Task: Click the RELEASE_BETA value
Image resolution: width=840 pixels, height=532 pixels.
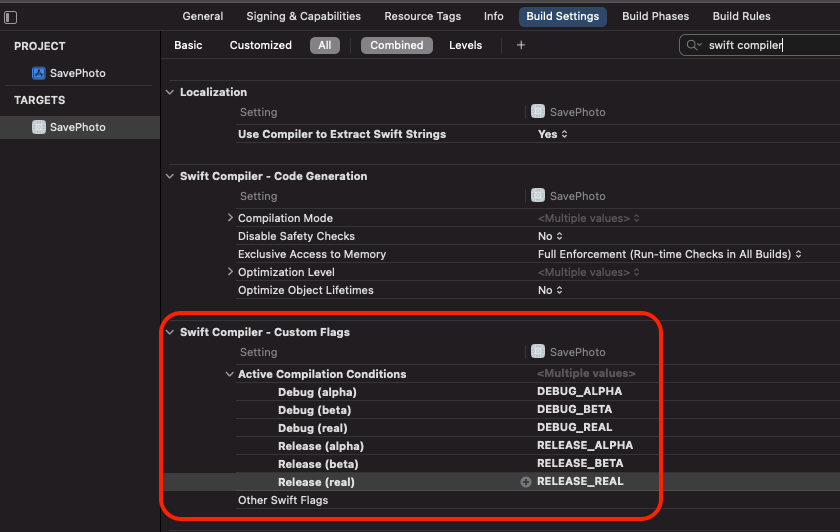Action: [580, 463]
